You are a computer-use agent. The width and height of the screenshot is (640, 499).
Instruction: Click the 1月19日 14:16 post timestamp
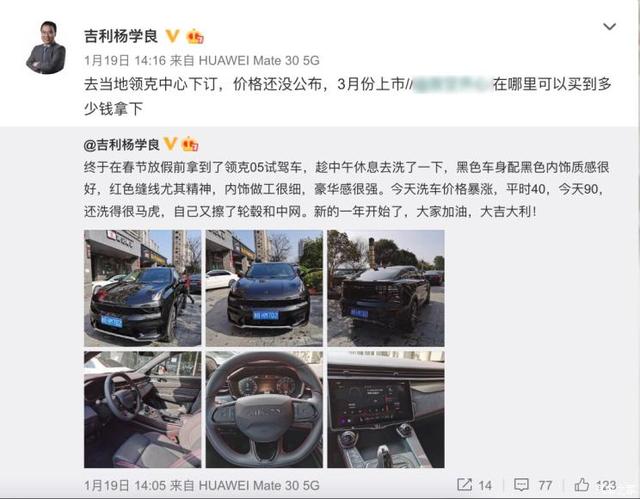click(125, 61)
